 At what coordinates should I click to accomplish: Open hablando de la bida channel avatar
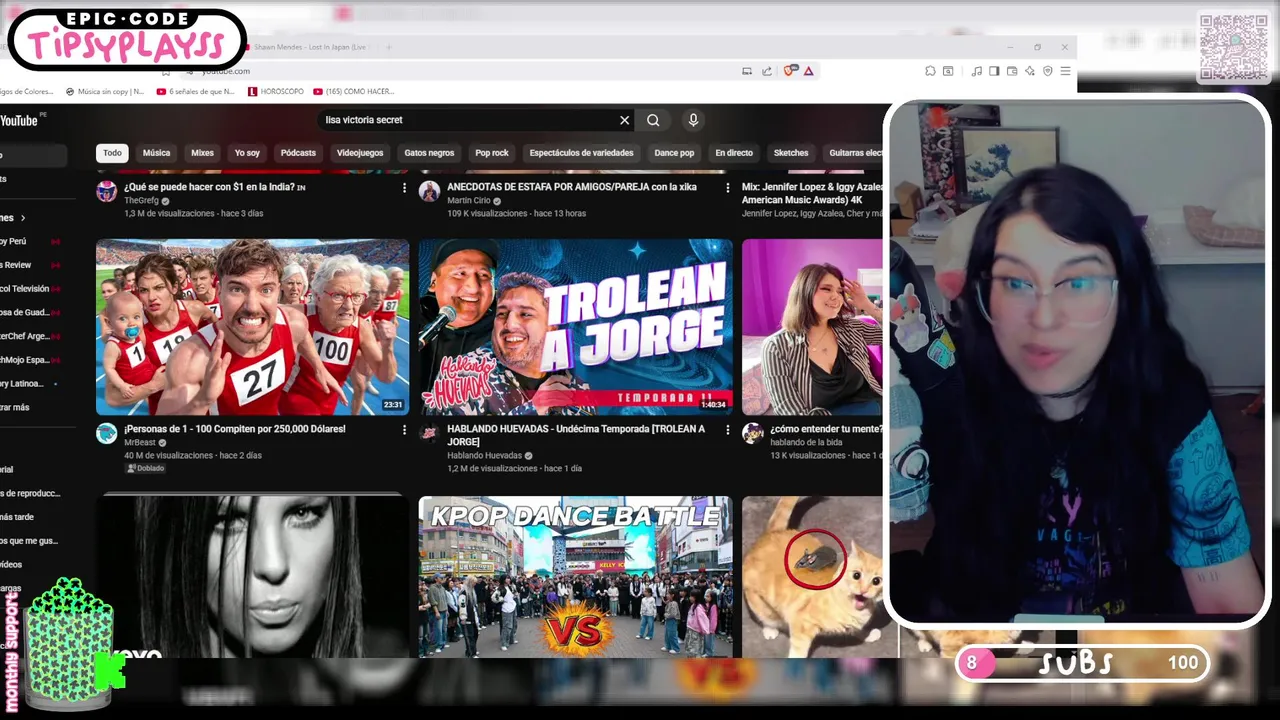click(753, 434)
